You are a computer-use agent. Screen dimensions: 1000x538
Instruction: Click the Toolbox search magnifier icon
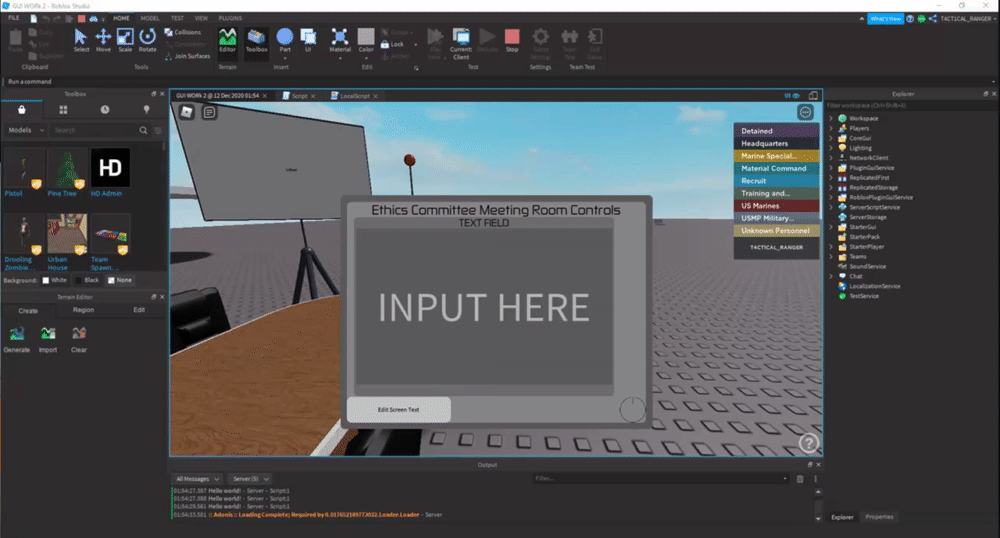pos(143,130)
